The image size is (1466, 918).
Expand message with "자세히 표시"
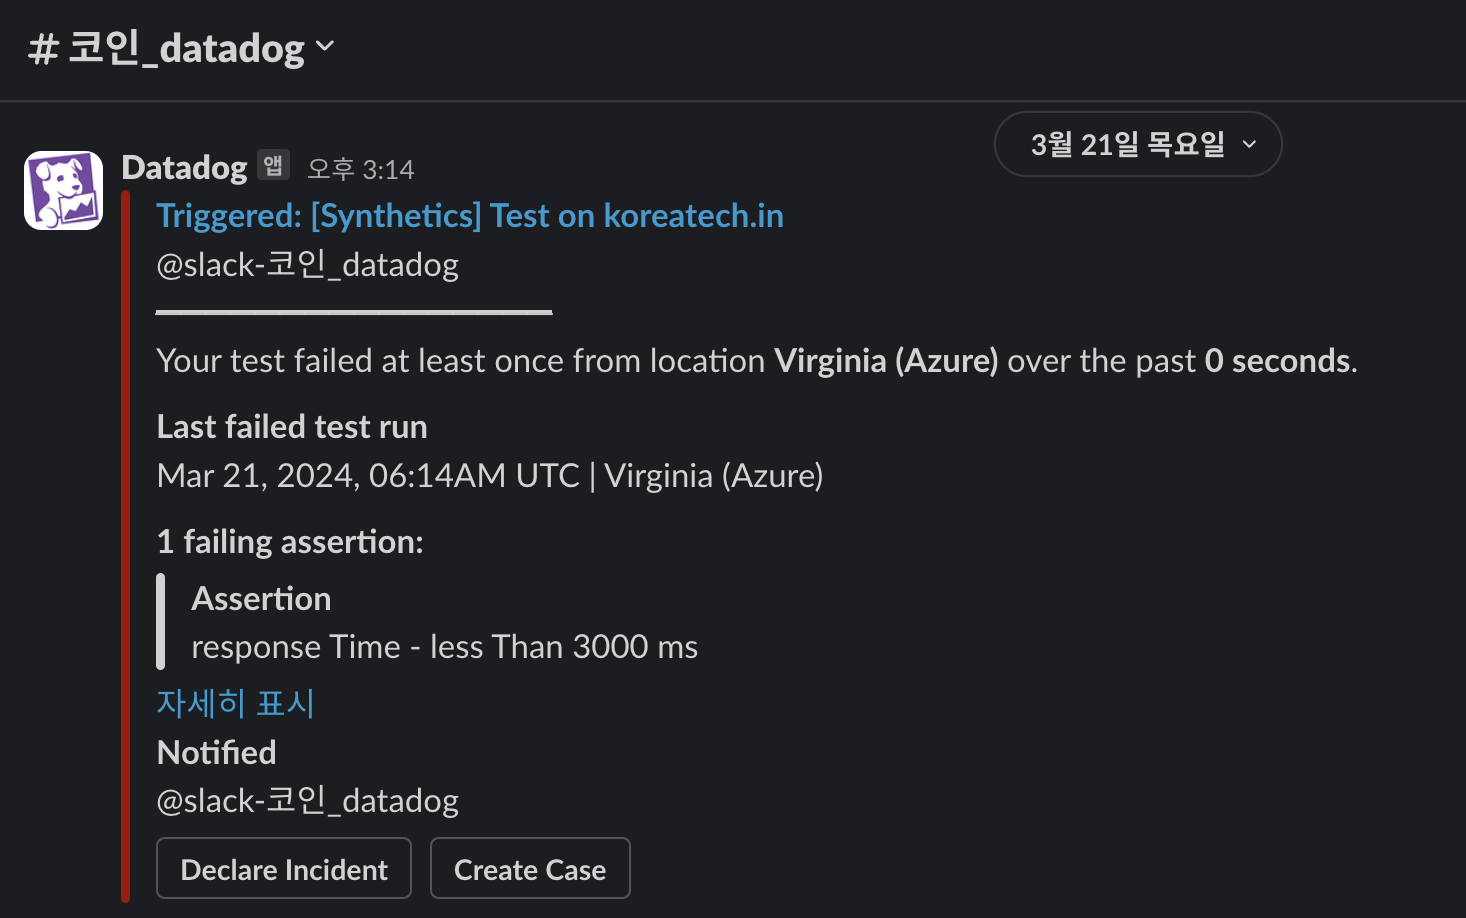pos(235,703)
